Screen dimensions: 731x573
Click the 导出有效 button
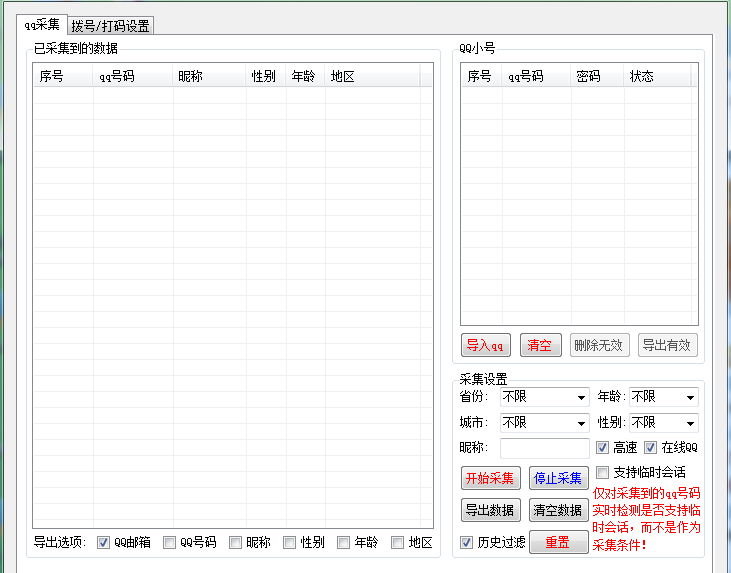pos(667,345)
